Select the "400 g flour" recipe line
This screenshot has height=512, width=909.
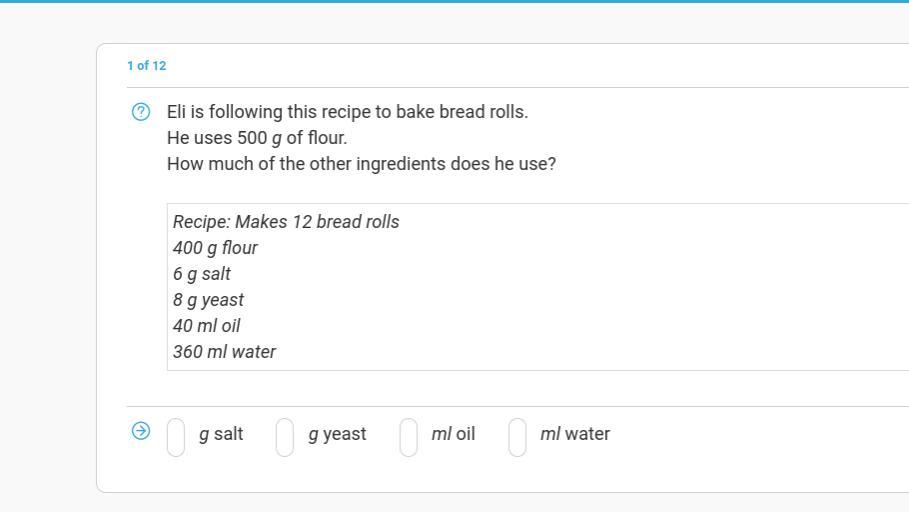click(x=215, y=248)
